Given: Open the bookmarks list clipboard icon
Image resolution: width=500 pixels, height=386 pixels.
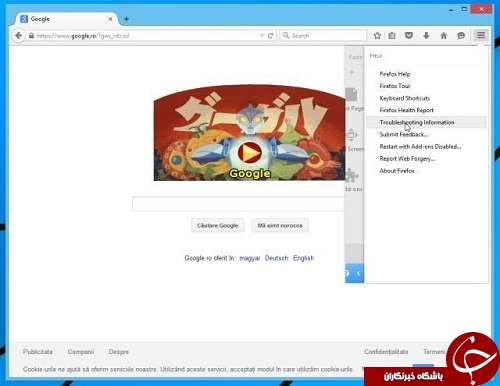Looking at the screenshot, I should click(392, 35).
